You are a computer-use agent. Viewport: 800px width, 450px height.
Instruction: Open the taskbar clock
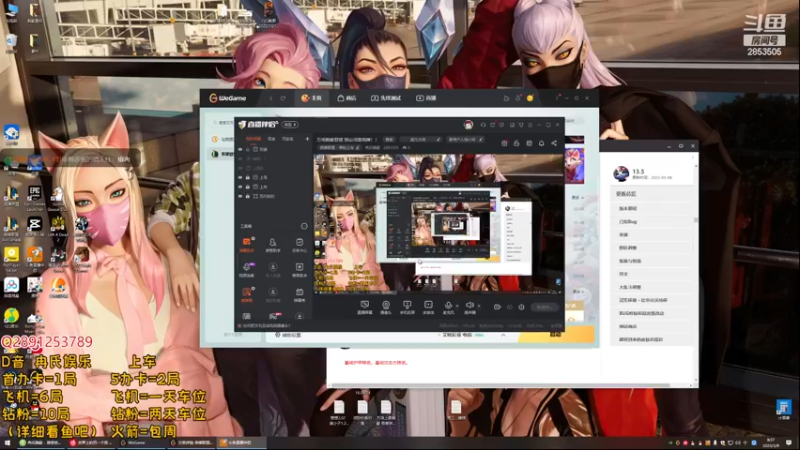[x=770, y=443]
